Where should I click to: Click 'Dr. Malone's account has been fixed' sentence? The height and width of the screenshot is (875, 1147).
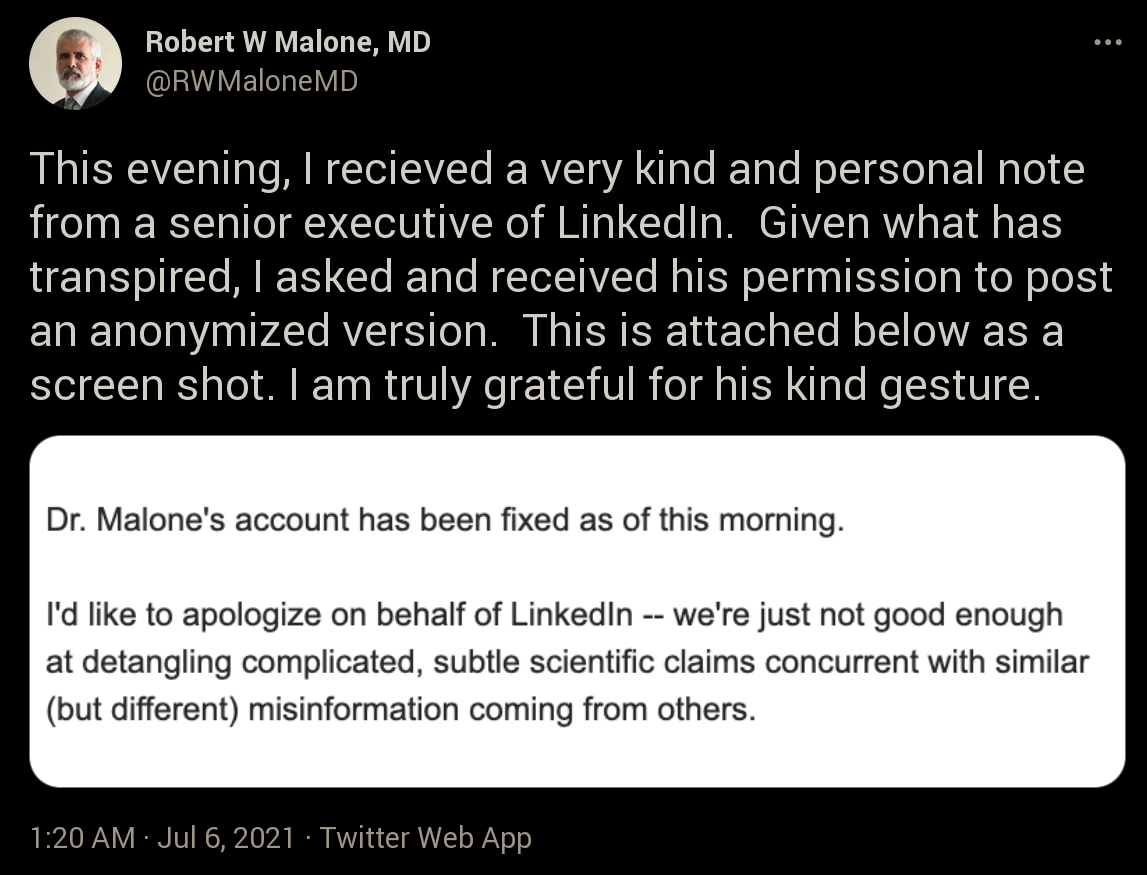(445, 520)
